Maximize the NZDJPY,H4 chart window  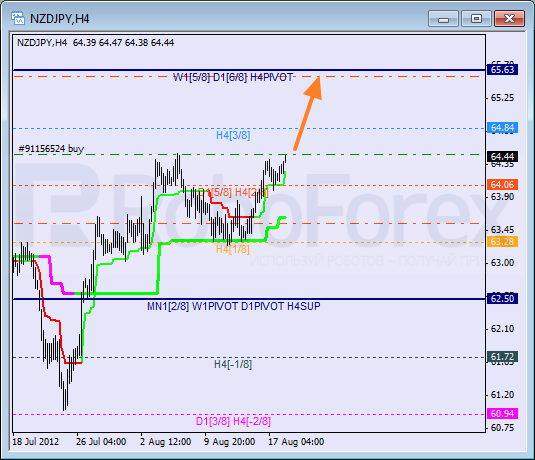pos(476,18)
